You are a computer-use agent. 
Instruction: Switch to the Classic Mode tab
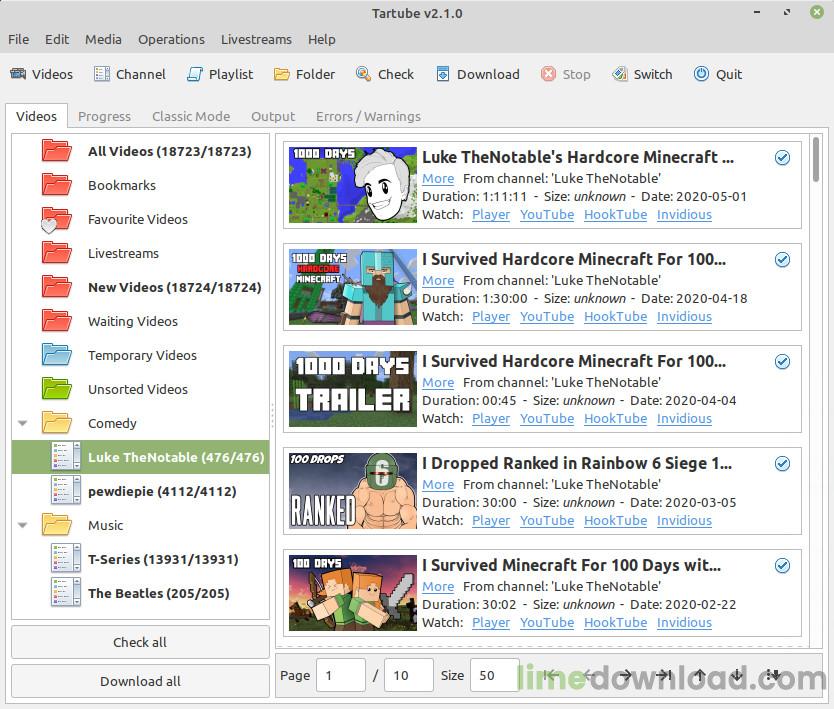[191, 116]
